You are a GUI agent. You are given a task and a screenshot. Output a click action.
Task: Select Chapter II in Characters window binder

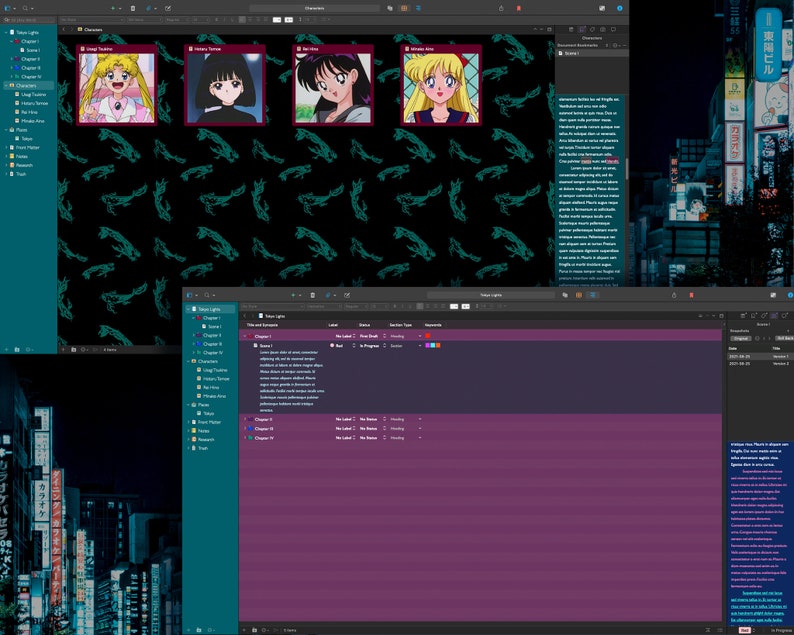coord(30,59)
